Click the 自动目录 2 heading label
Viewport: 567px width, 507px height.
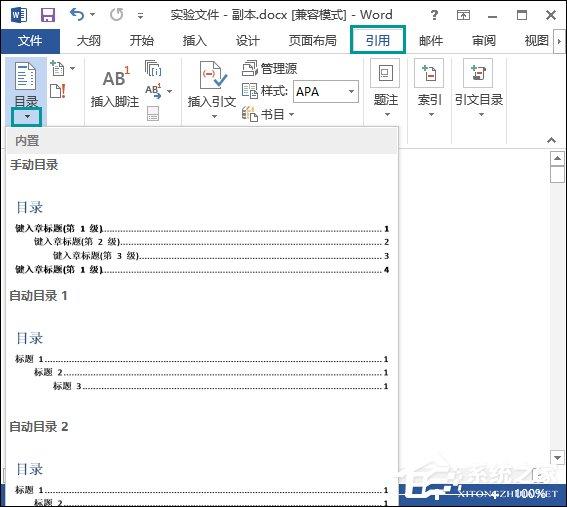point(39,427)
